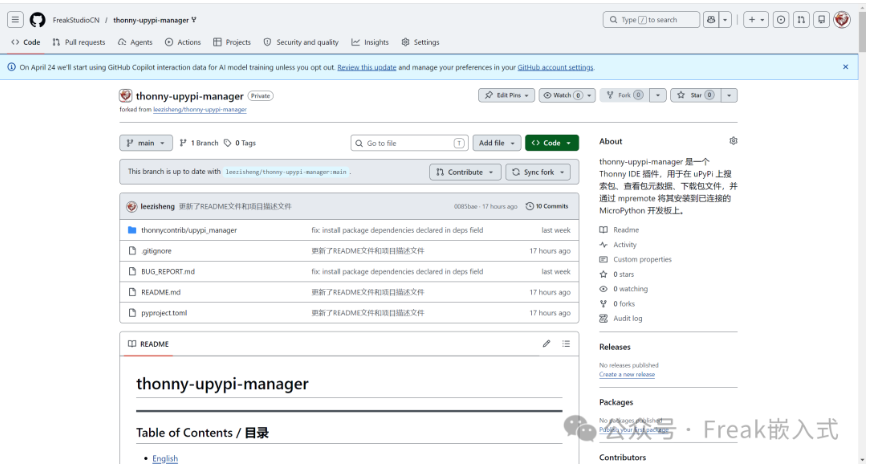This screenshot has width=870, height=474.
Task: Expand the dropdown next to Star
Action: click(729, 95)
